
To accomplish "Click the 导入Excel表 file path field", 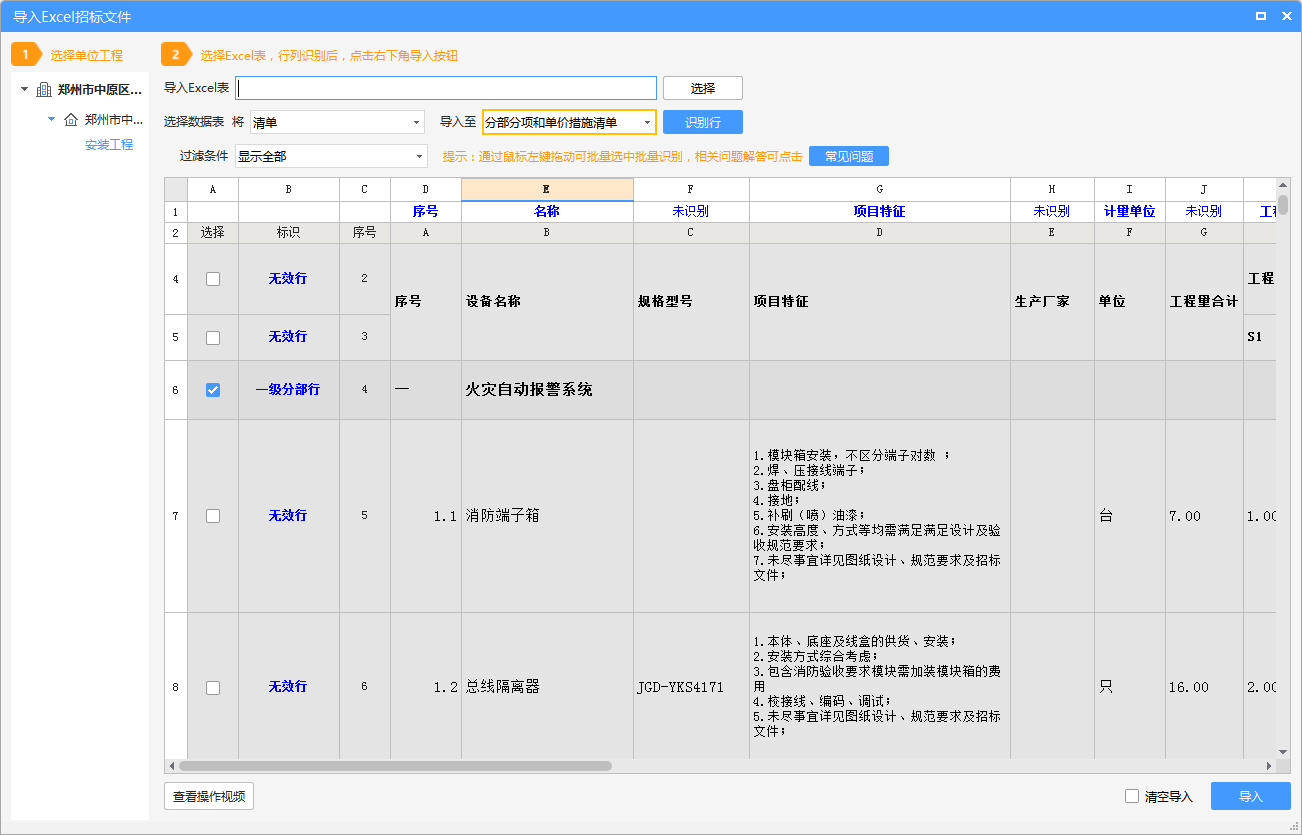I will 446,88.
